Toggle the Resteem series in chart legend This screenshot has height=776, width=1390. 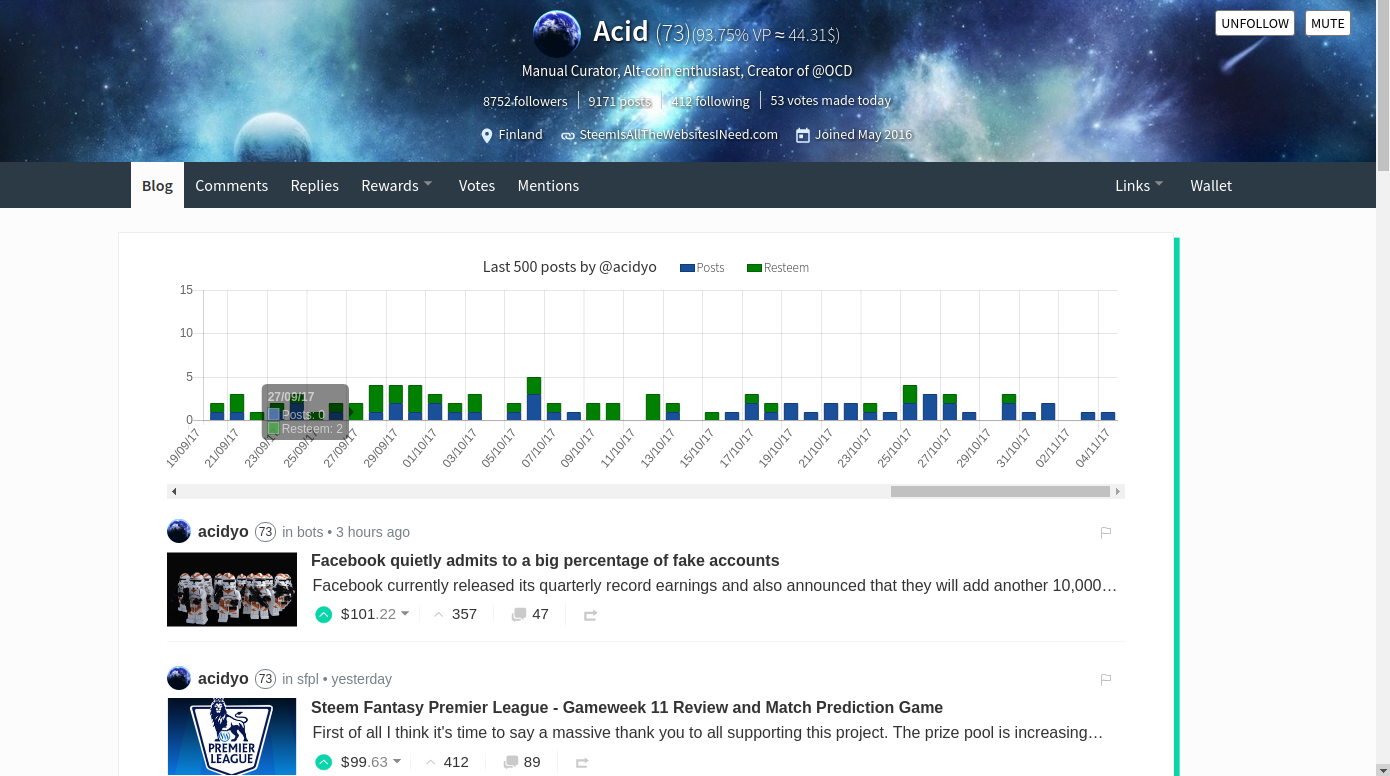pos(778,268)
